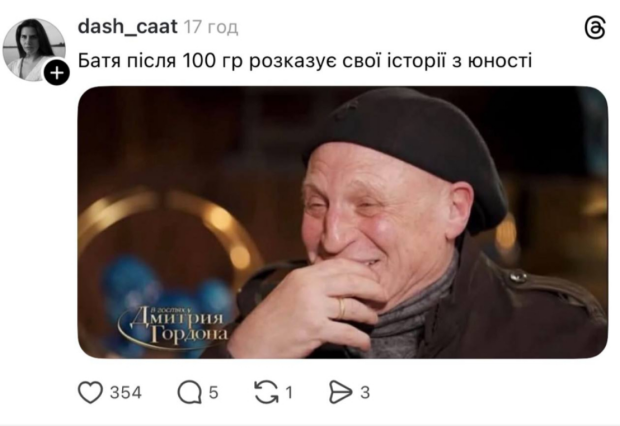Click the "Дмитрия Гордона" watermark in the image
Image resolution: width=620 pixels, height=426 pixels.
(x=174, y=325)
